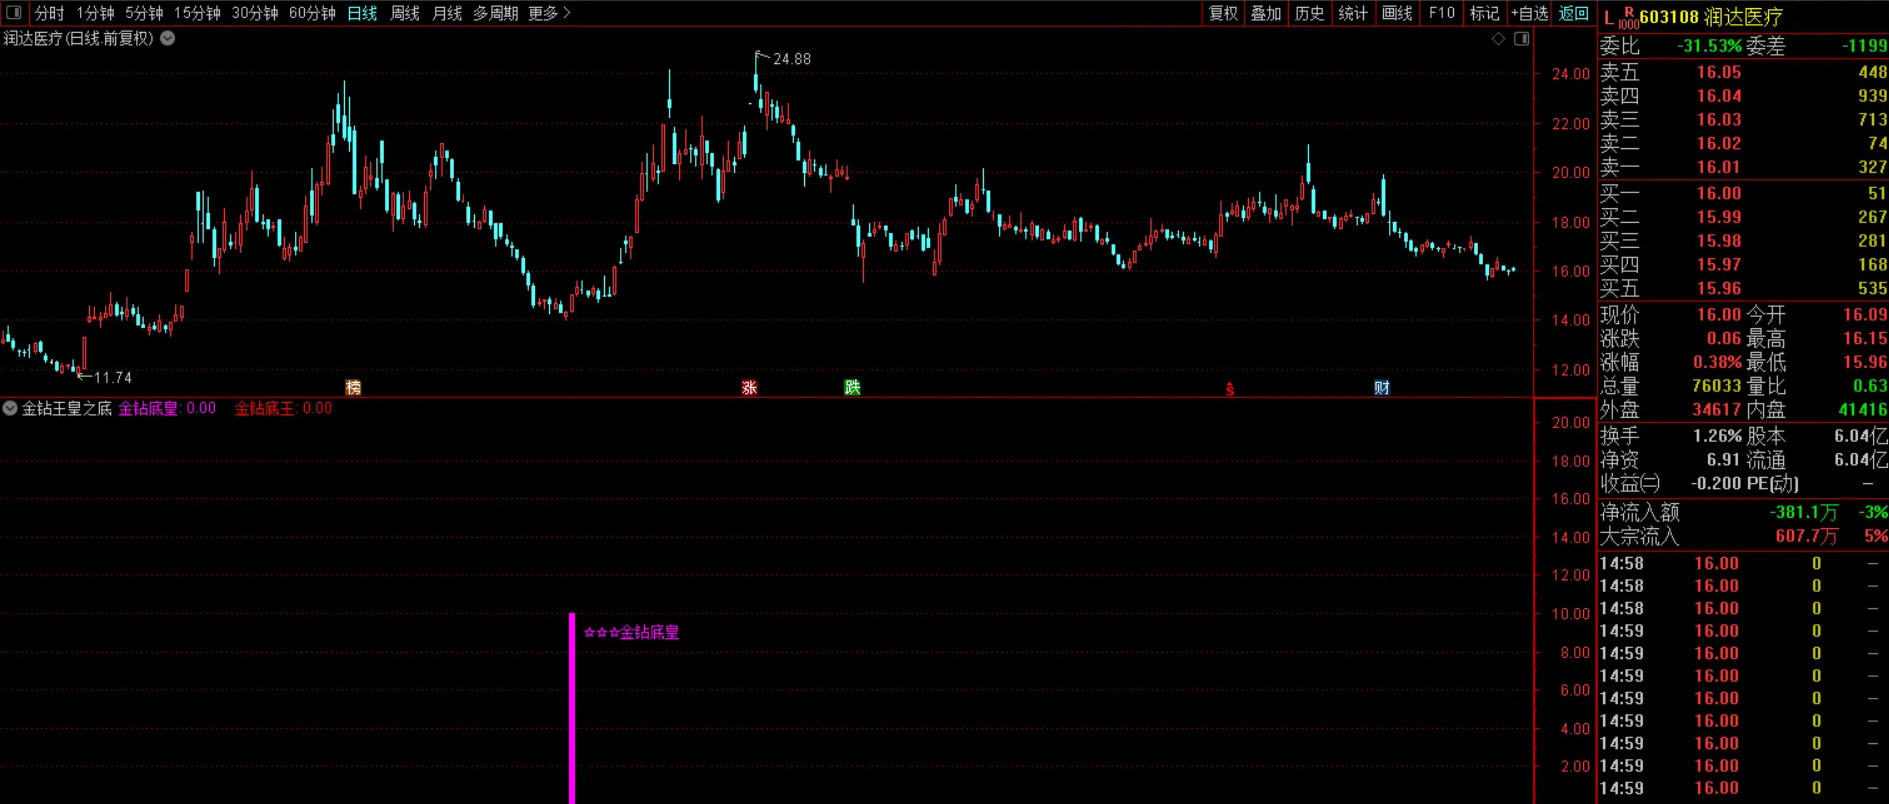This screenshot has height=804, width=1889.
Task: Click the 卖四 ask price 16.04
Action: [x=1719, y=96]
